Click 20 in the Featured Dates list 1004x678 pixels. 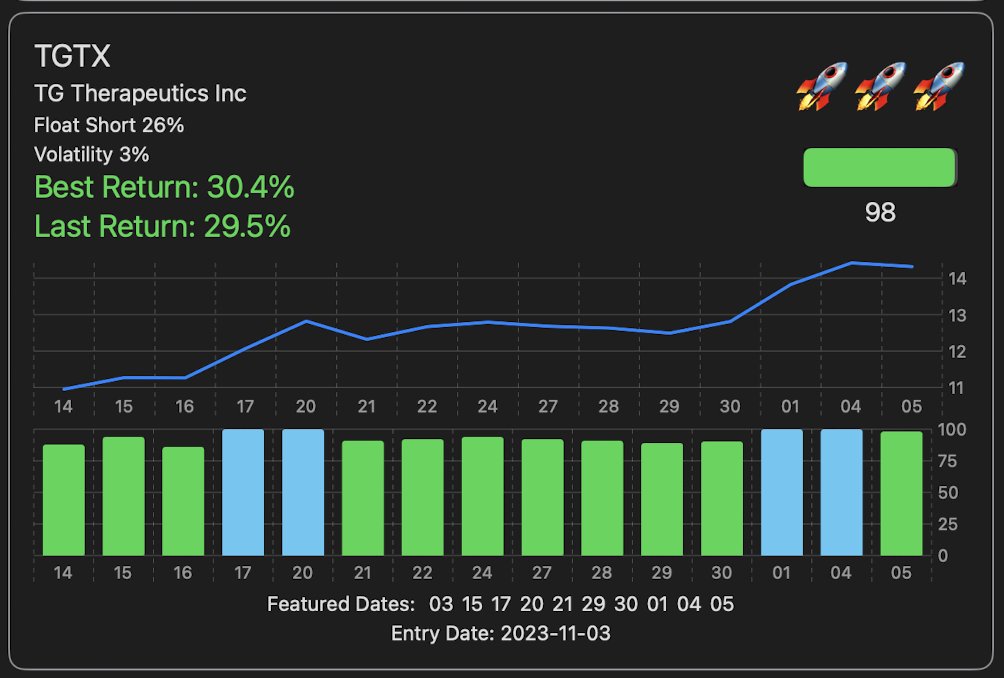point(531,604)
